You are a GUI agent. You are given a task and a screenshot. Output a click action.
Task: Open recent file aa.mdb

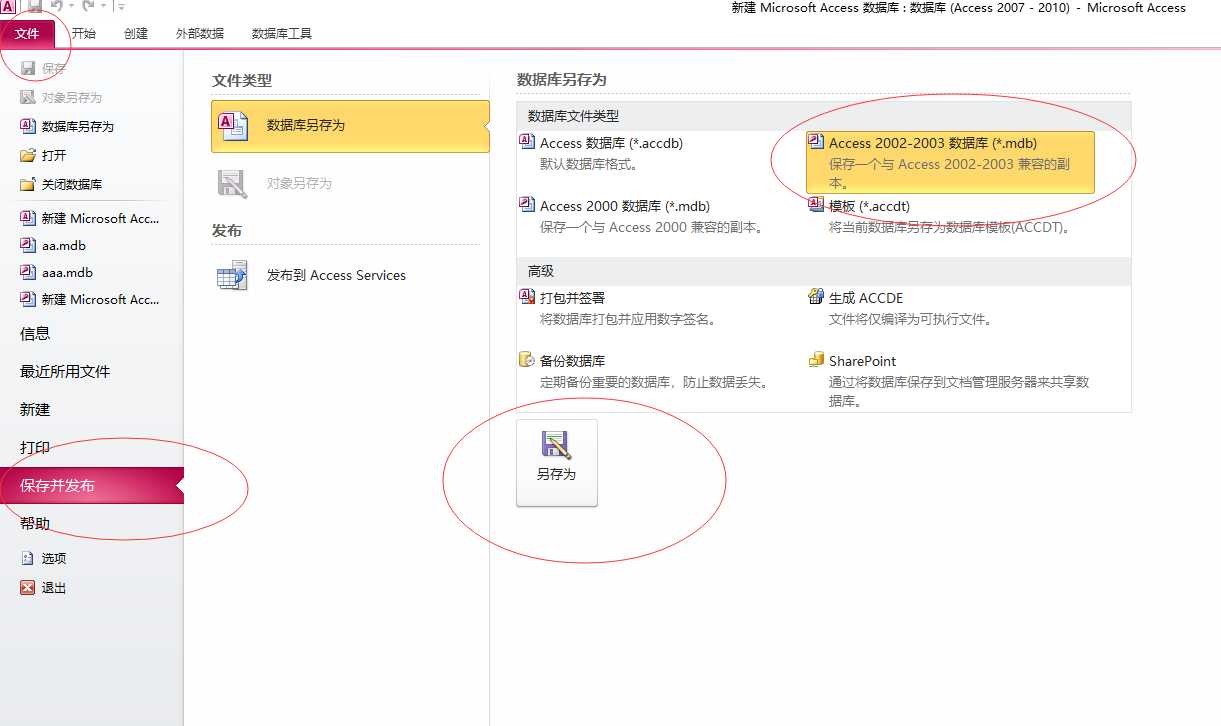tap(63, 245)
